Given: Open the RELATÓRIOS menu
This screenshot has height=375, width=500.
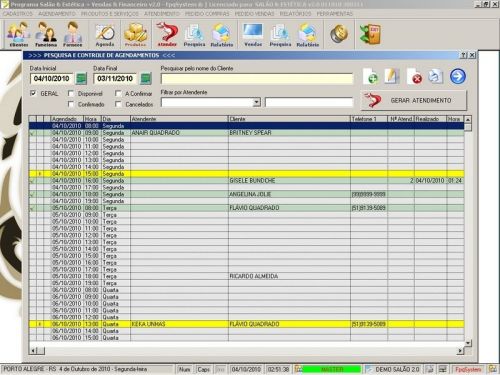Looking at the screenshot, I should click(295, 14).
